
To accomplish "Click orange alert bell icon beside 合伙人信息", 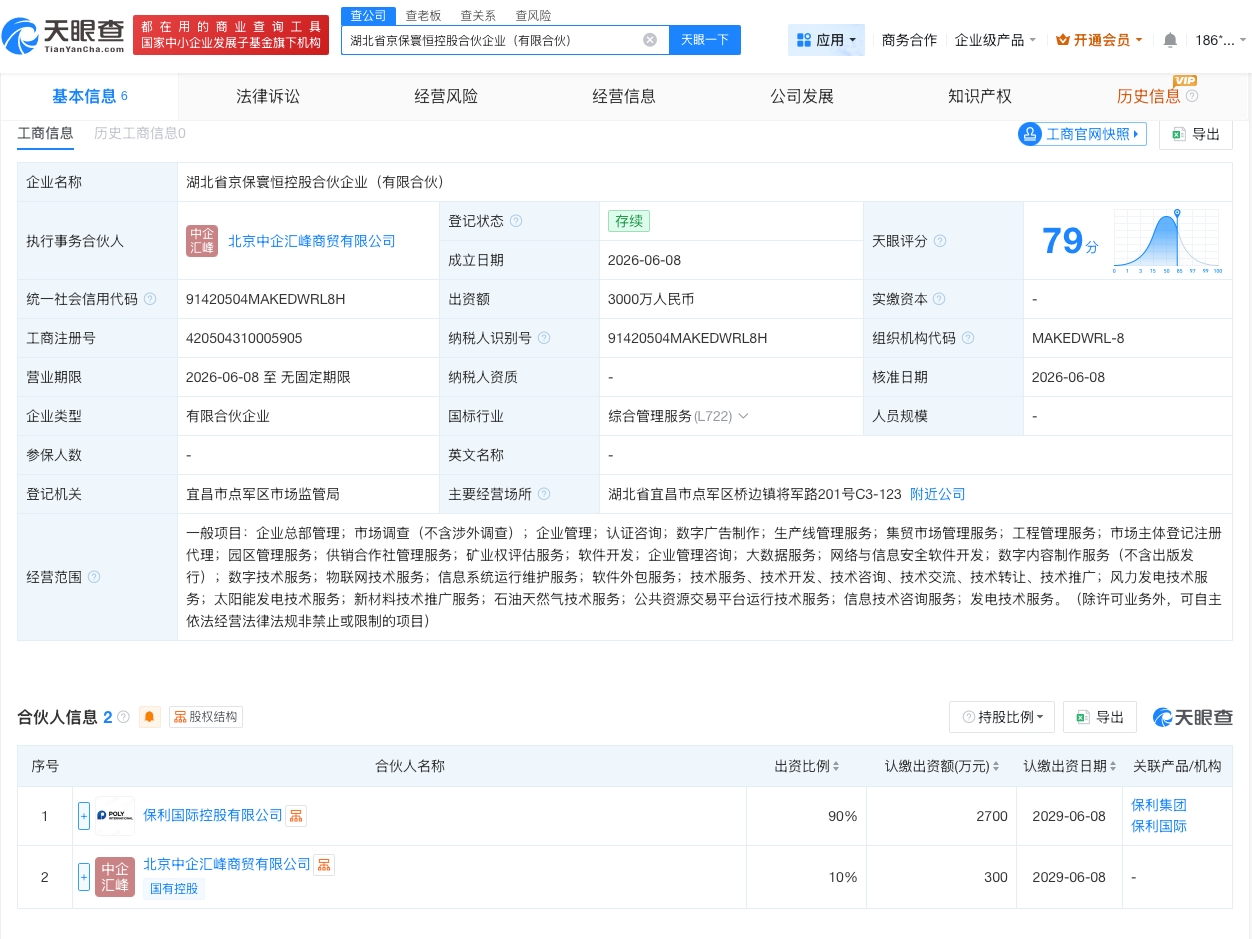I will point(150,717).
